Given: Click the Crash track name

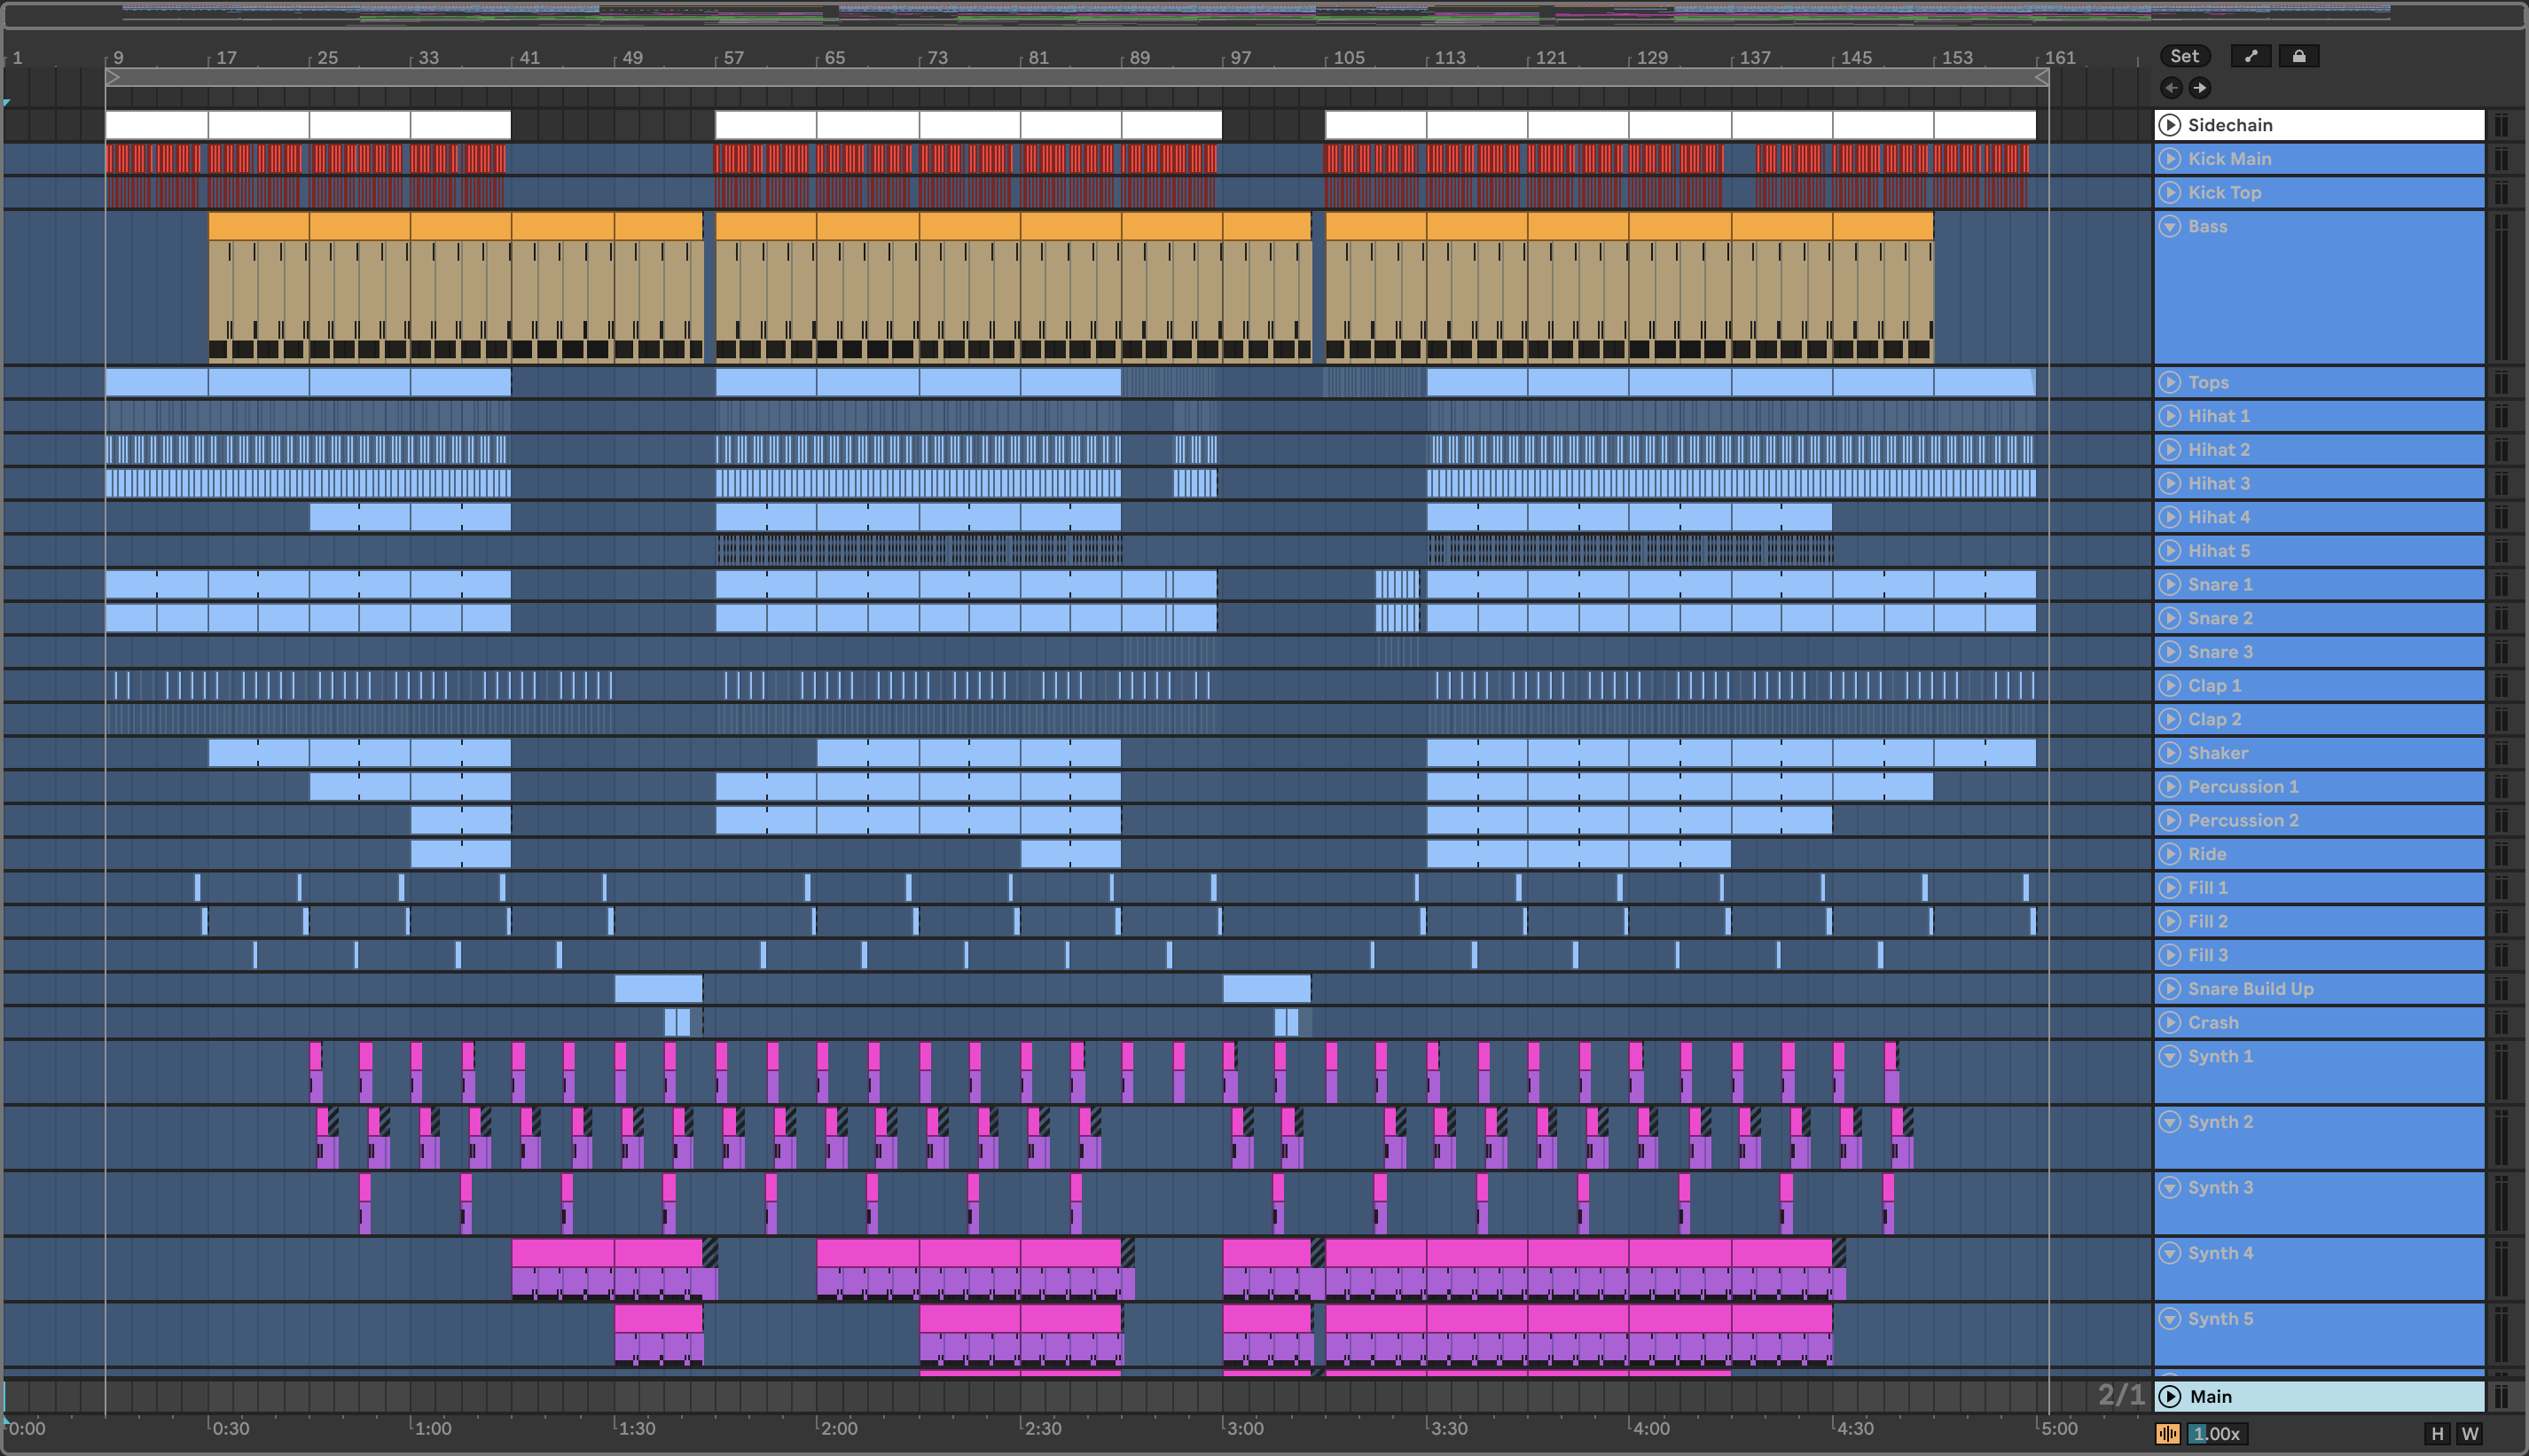Looking at the screenshot, I should coord(2213,1022).
